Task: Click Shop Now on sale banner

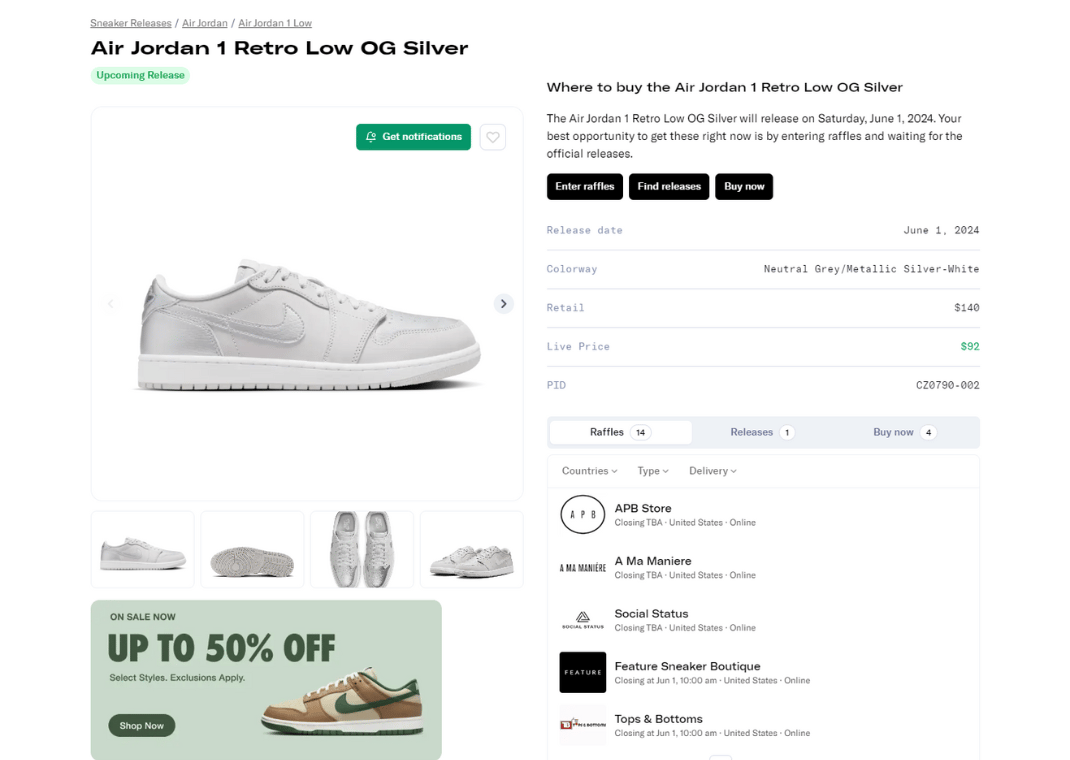Action: (x=141, y=726)
